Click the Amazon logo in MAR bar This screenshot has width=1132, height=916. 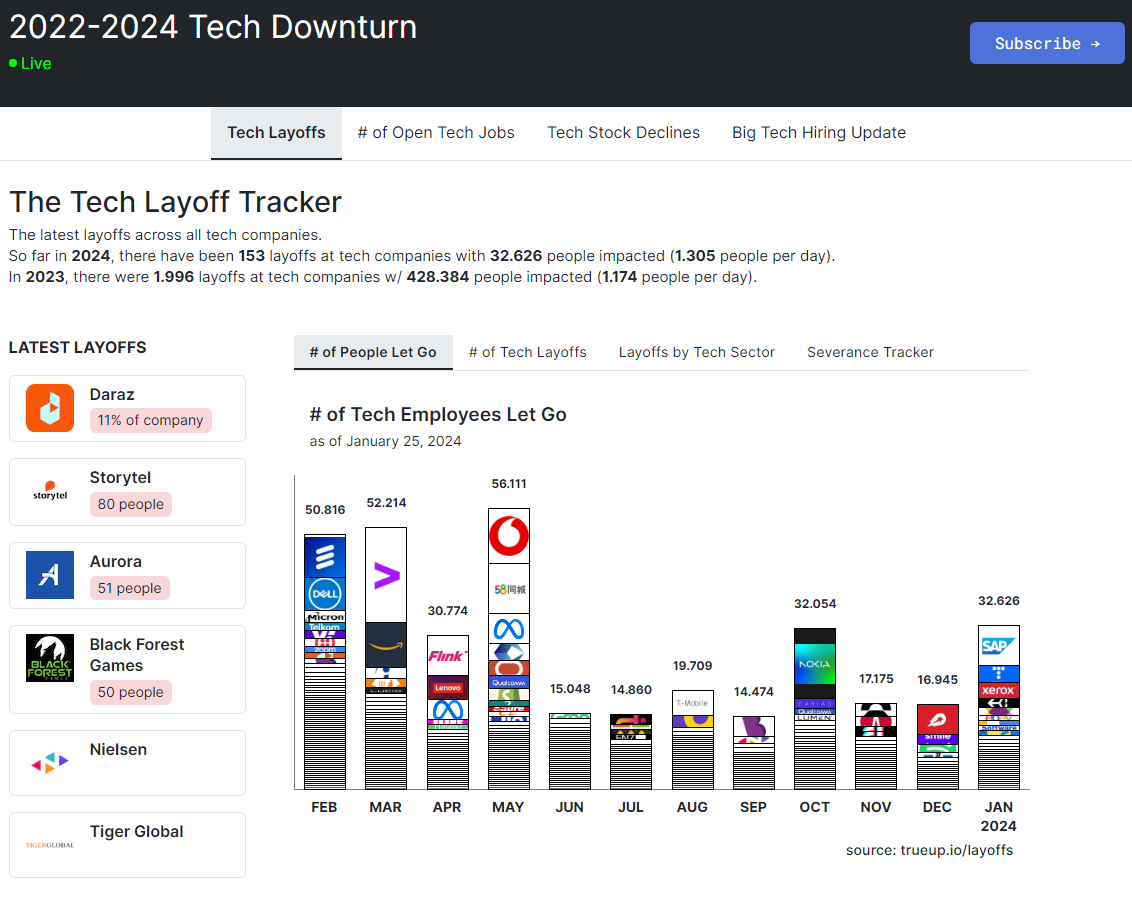pos(386,645)
